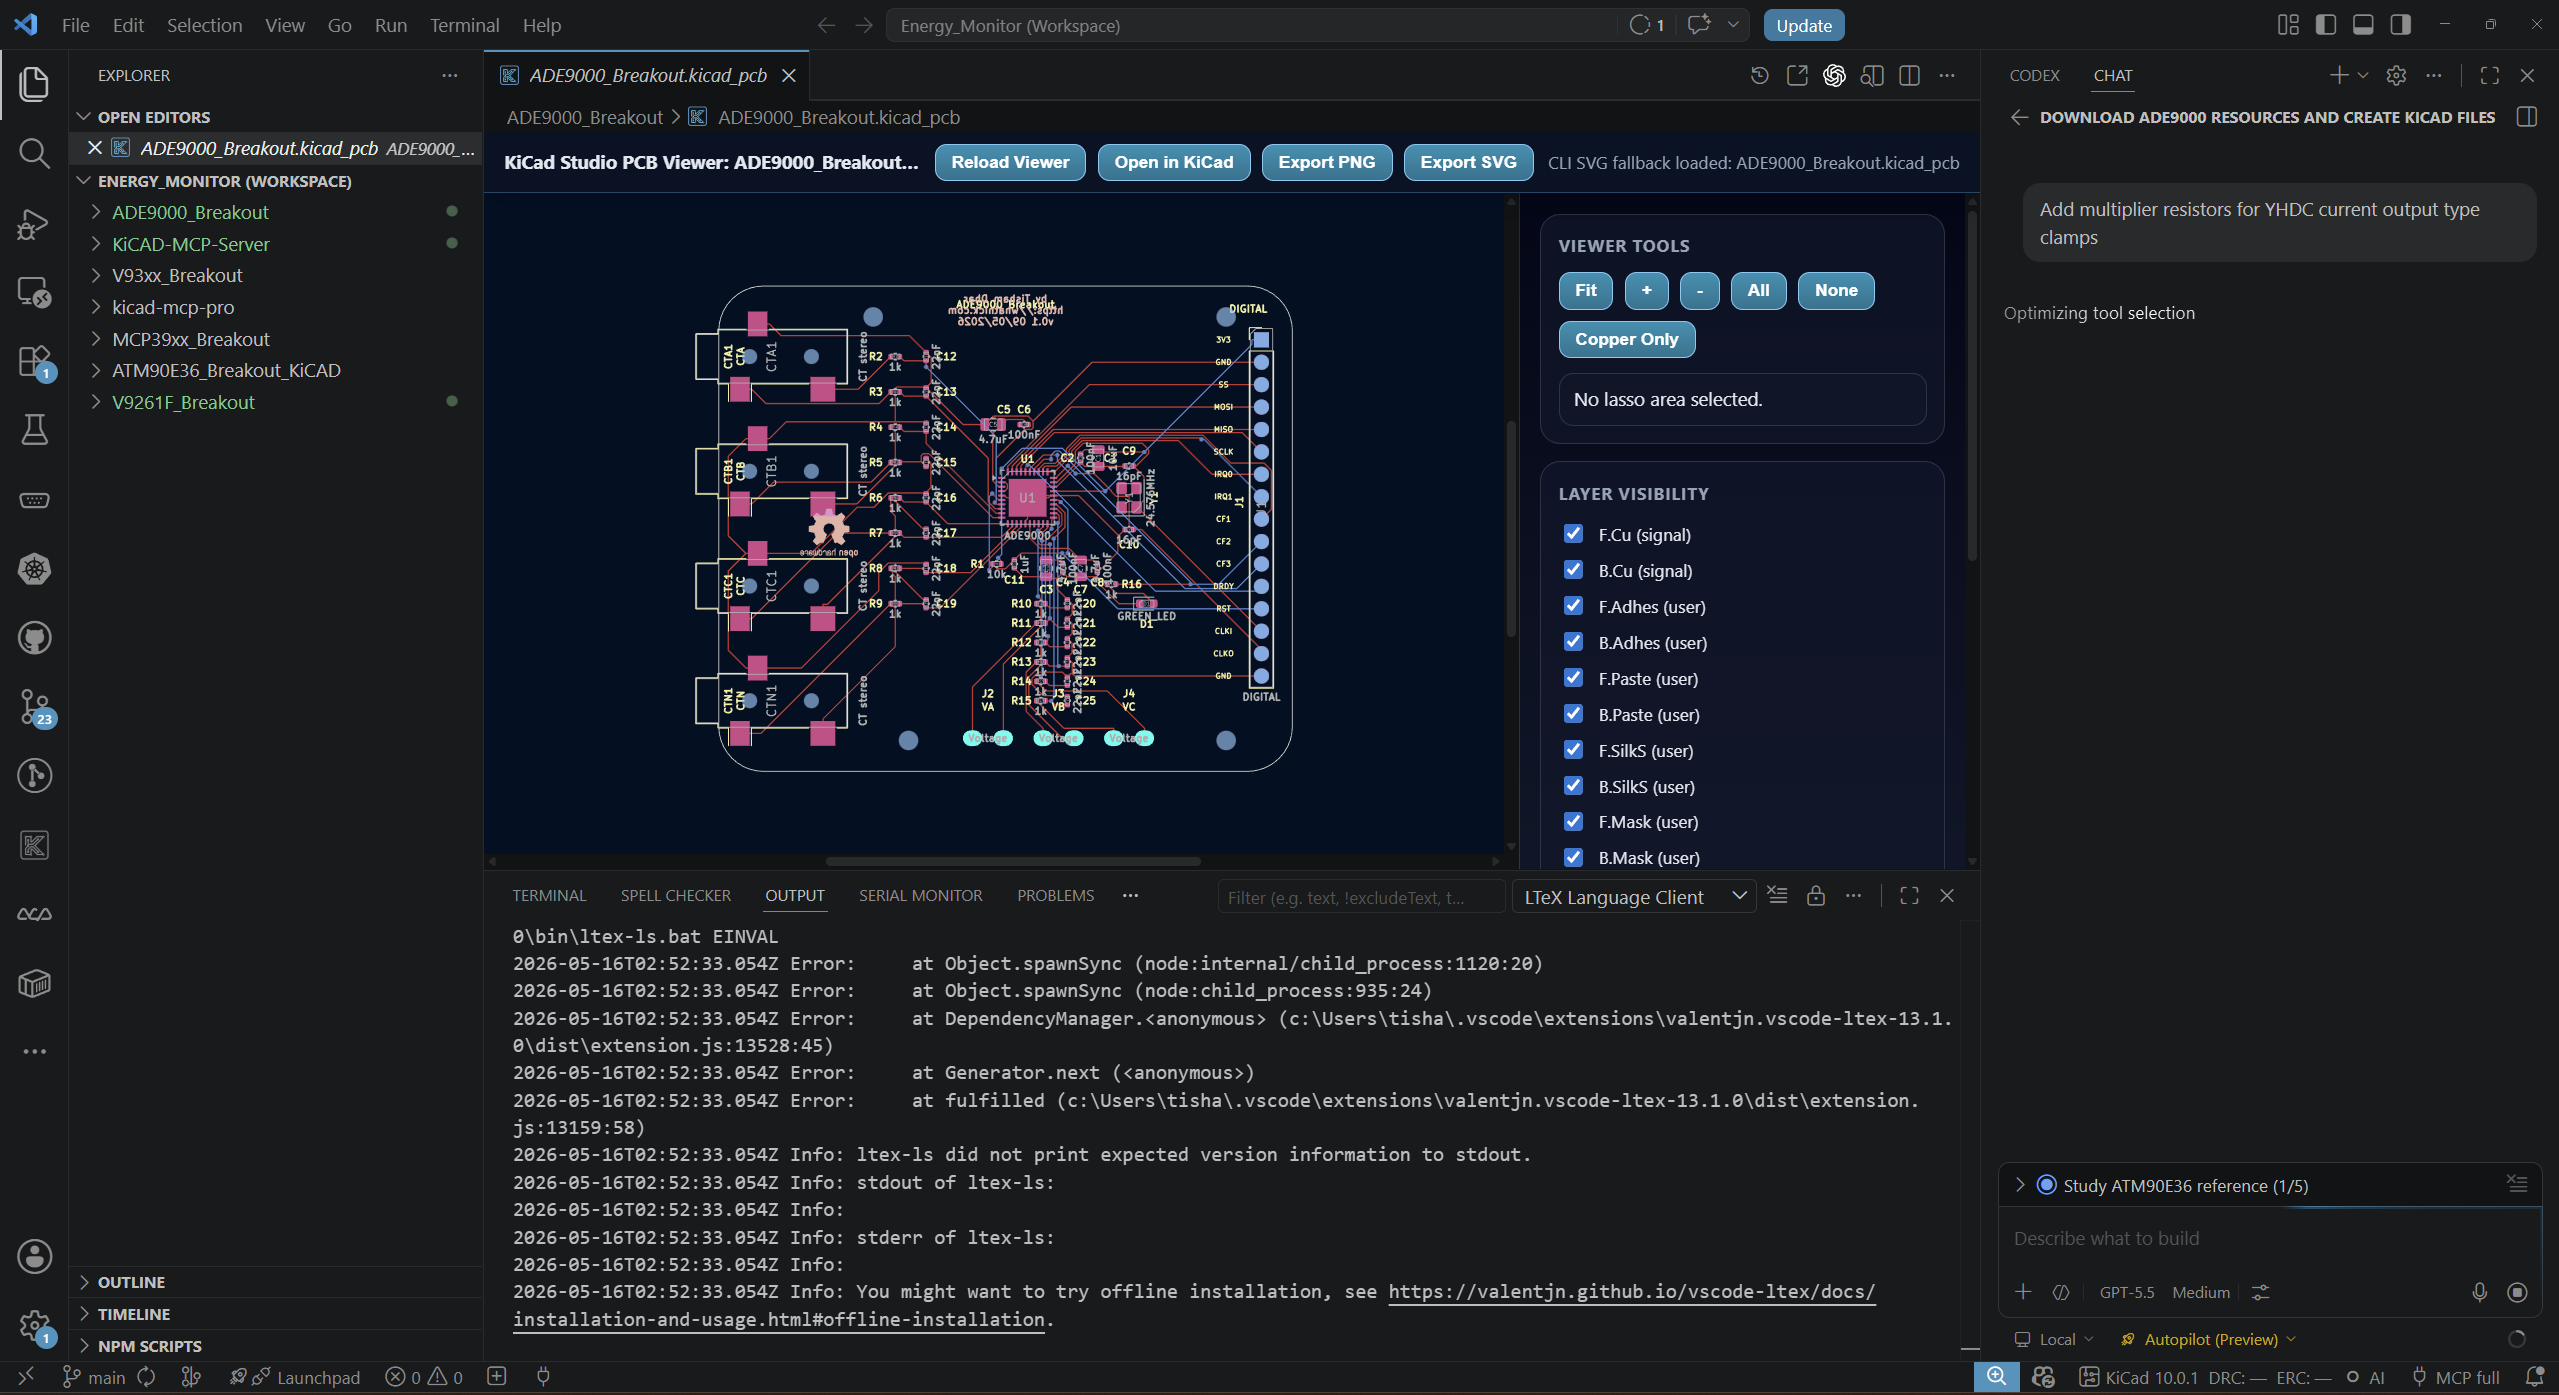The image size is (2559, 1395).
Task: Start voice input with microphone icon
Action: [x=2479, y=1292]
